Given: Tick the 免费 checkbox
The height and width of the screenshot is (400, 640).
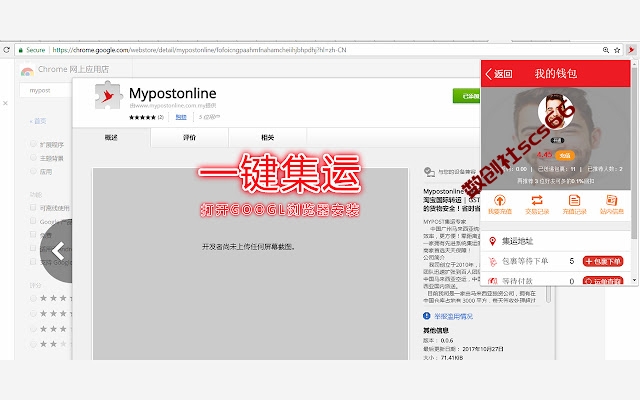Looking at the screenshot, I should 33,234.
